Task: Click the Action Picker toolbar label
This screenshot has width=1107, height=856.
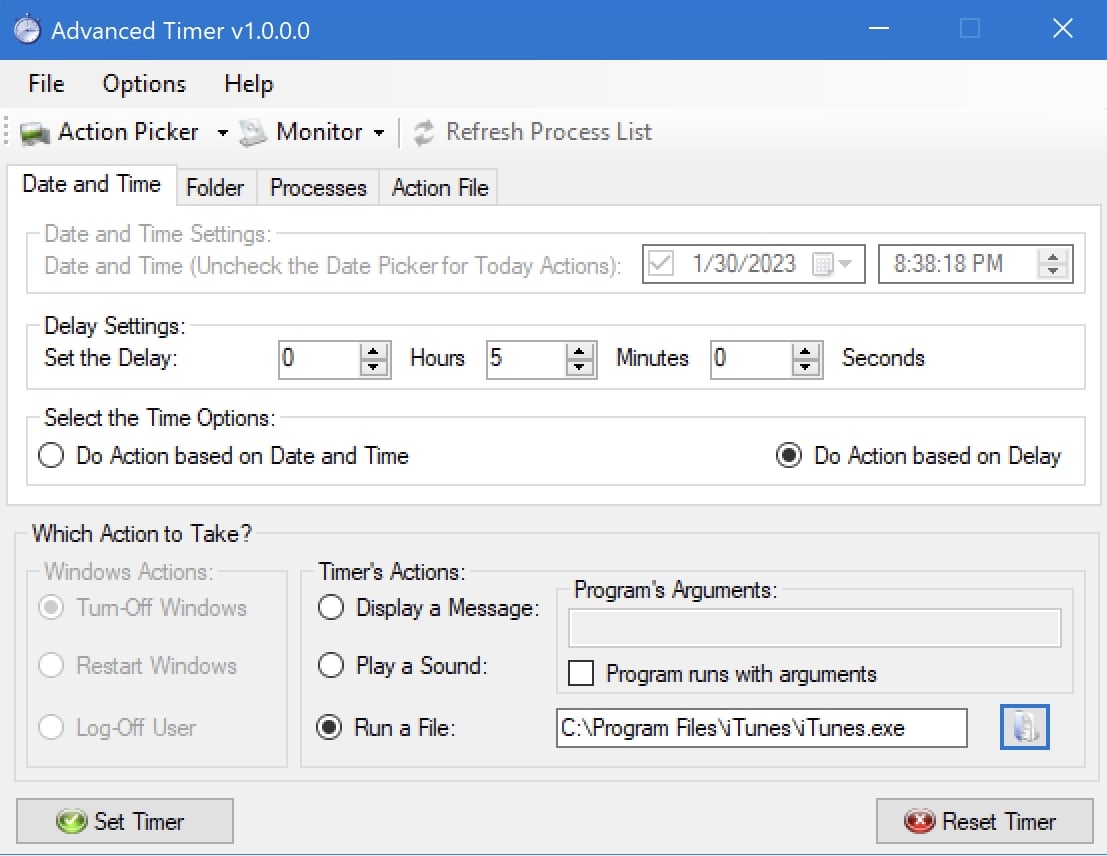Action: pos(128,132)
